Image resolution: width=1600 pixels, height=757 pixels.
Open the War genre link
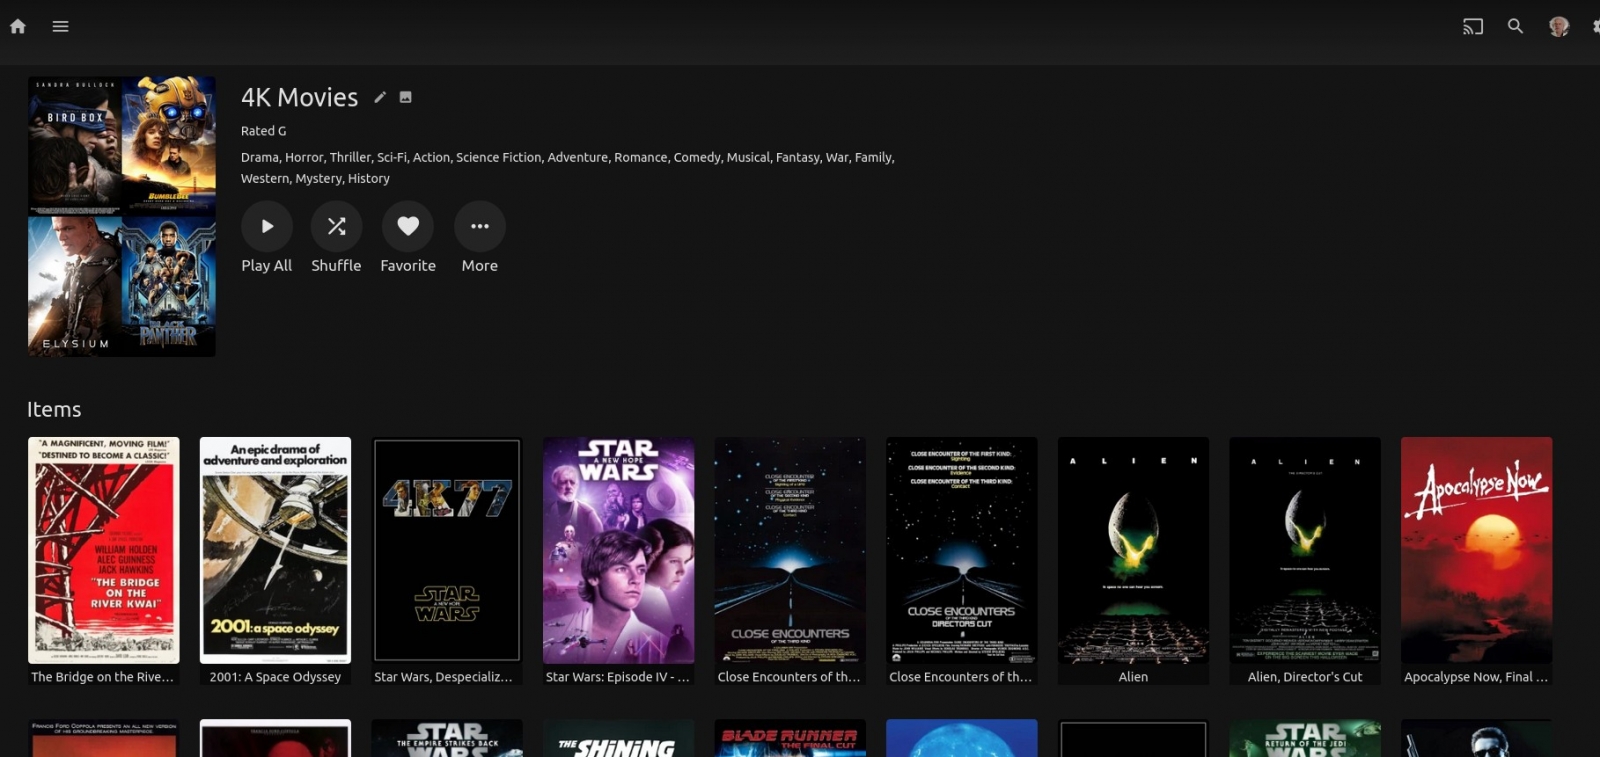[x=837, y=157]
